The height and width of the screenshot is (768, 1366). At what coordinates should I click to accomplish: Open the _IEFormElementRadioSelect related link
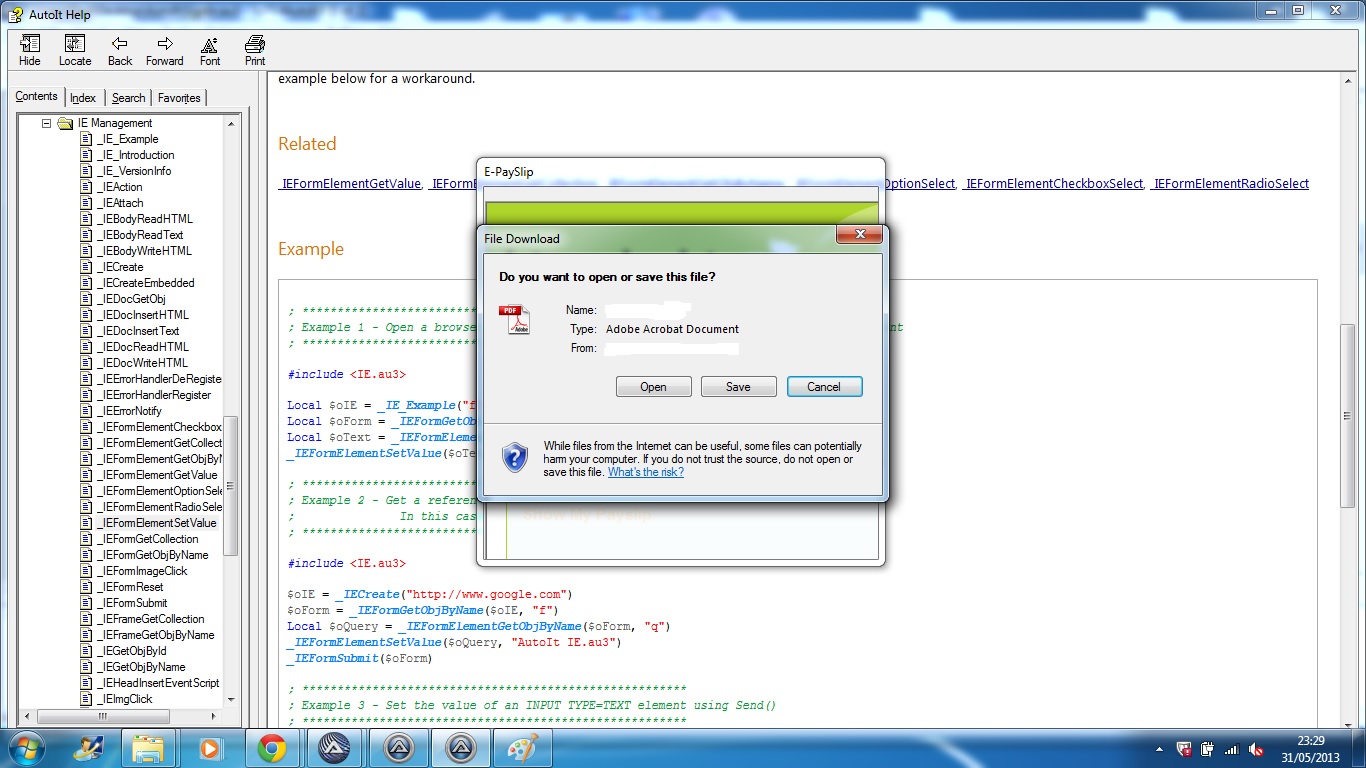tap(1230, 184)
